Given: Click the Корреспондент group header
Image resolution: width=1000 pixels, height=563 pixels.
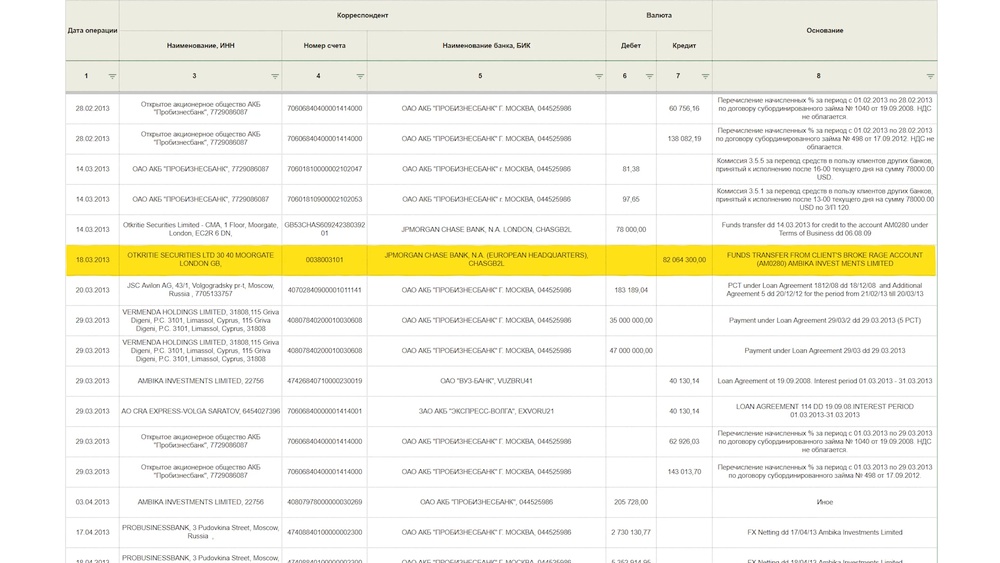Looking at the screenshot, I should (362, 16).
